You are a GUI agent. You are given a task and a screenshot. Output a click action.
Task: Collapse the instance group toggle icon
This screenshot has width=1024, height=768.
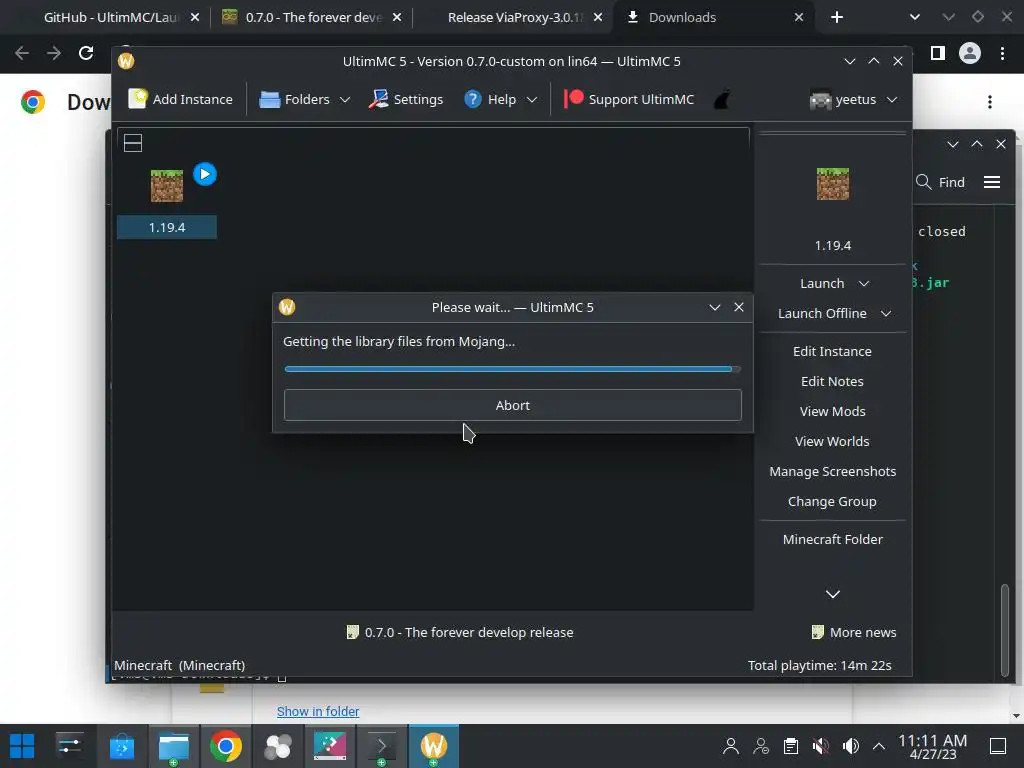click(133, 143)
